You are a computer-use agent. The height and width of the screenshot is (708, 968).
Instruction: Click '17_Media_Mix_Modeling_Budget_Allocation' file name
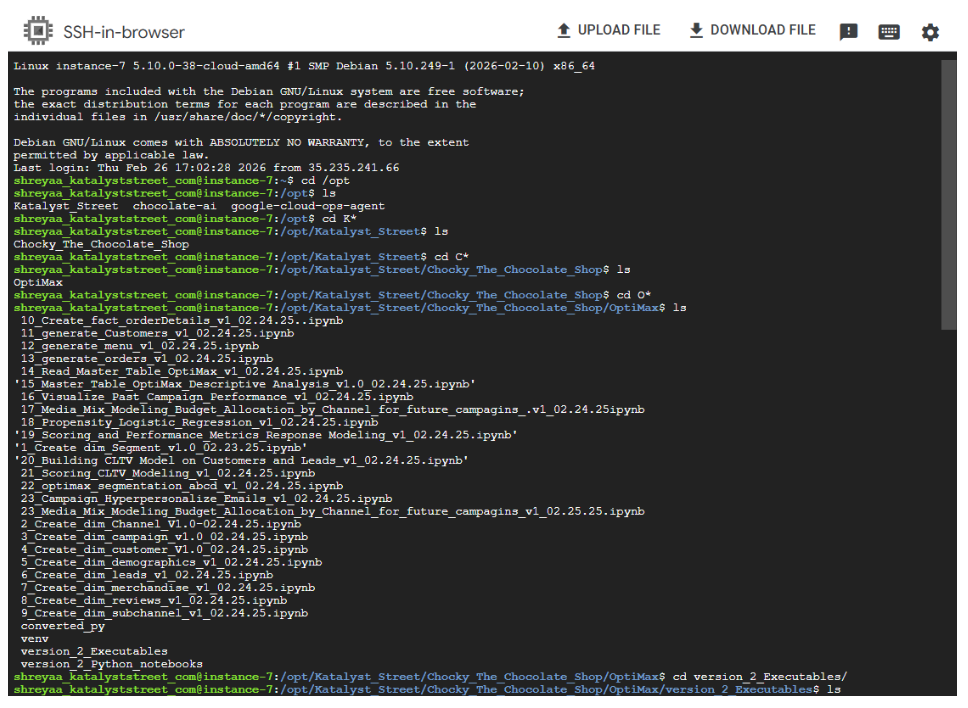click(x=333, y=410)
